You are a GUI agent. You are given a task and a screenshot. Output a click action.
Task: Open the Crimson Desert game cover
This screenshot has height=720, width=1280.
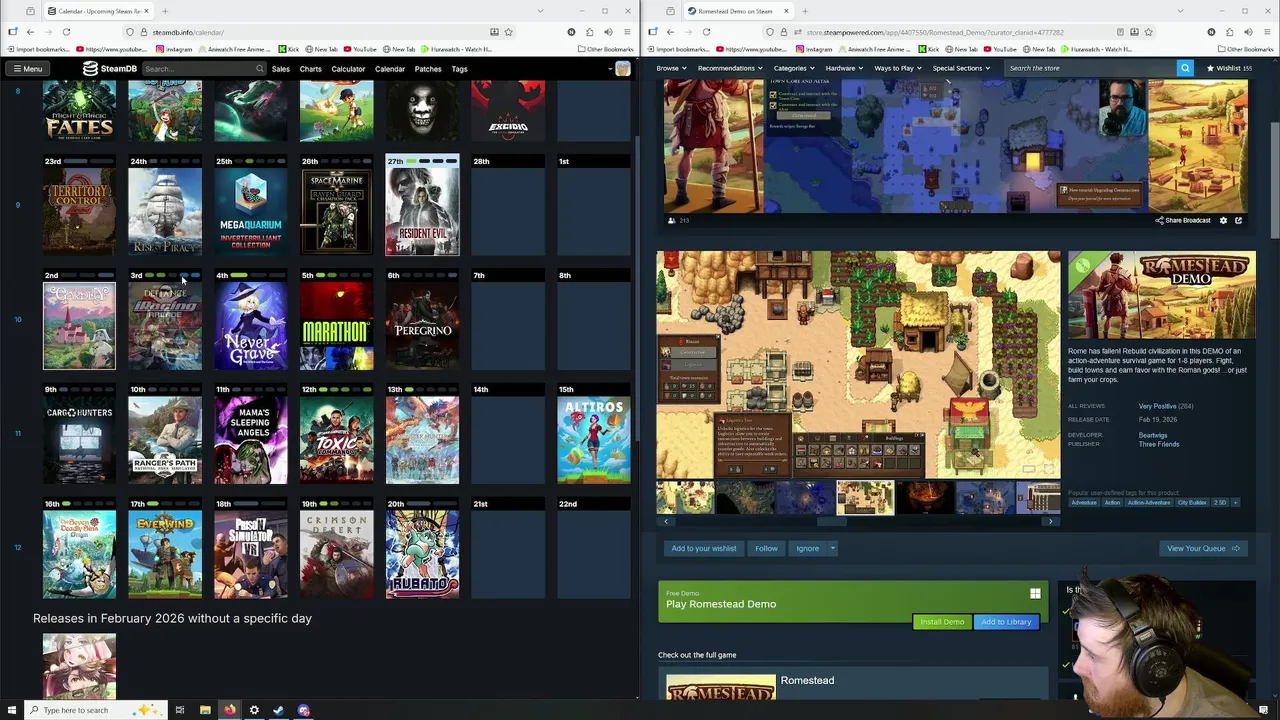pos(337,555)
